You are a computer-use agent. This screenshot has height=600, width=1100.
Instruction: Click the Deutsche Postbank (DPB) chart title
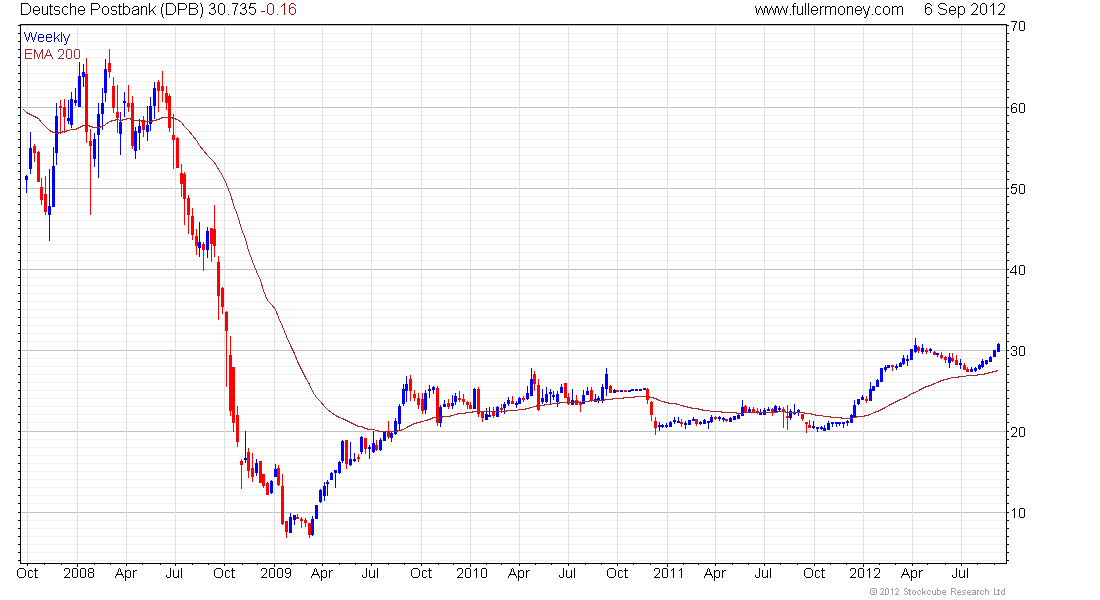tap(112, 10)
